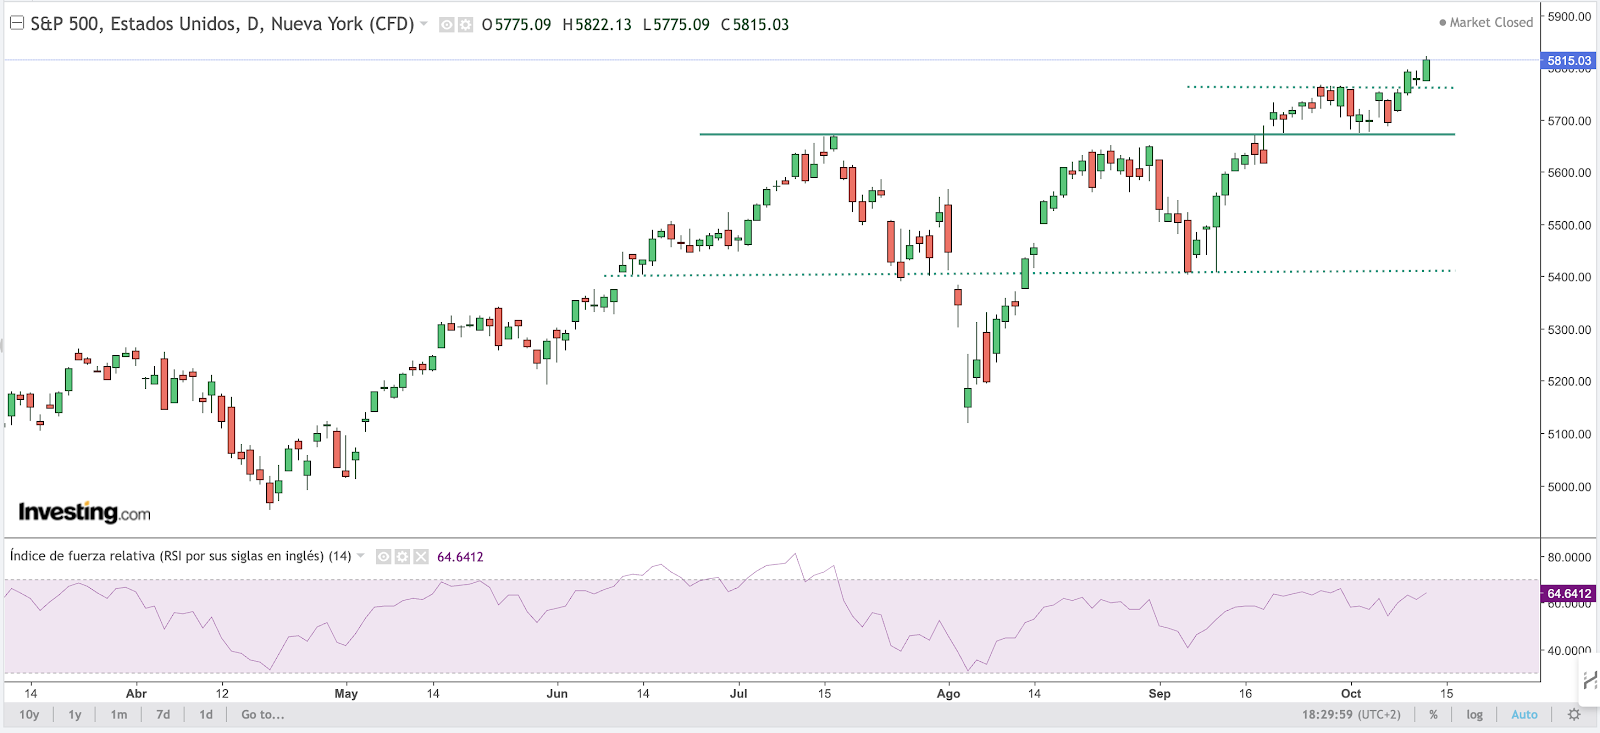
Task: Collapse the S&P 500 legend box icon
Action: pyautogui.click(x=17, y=23)
